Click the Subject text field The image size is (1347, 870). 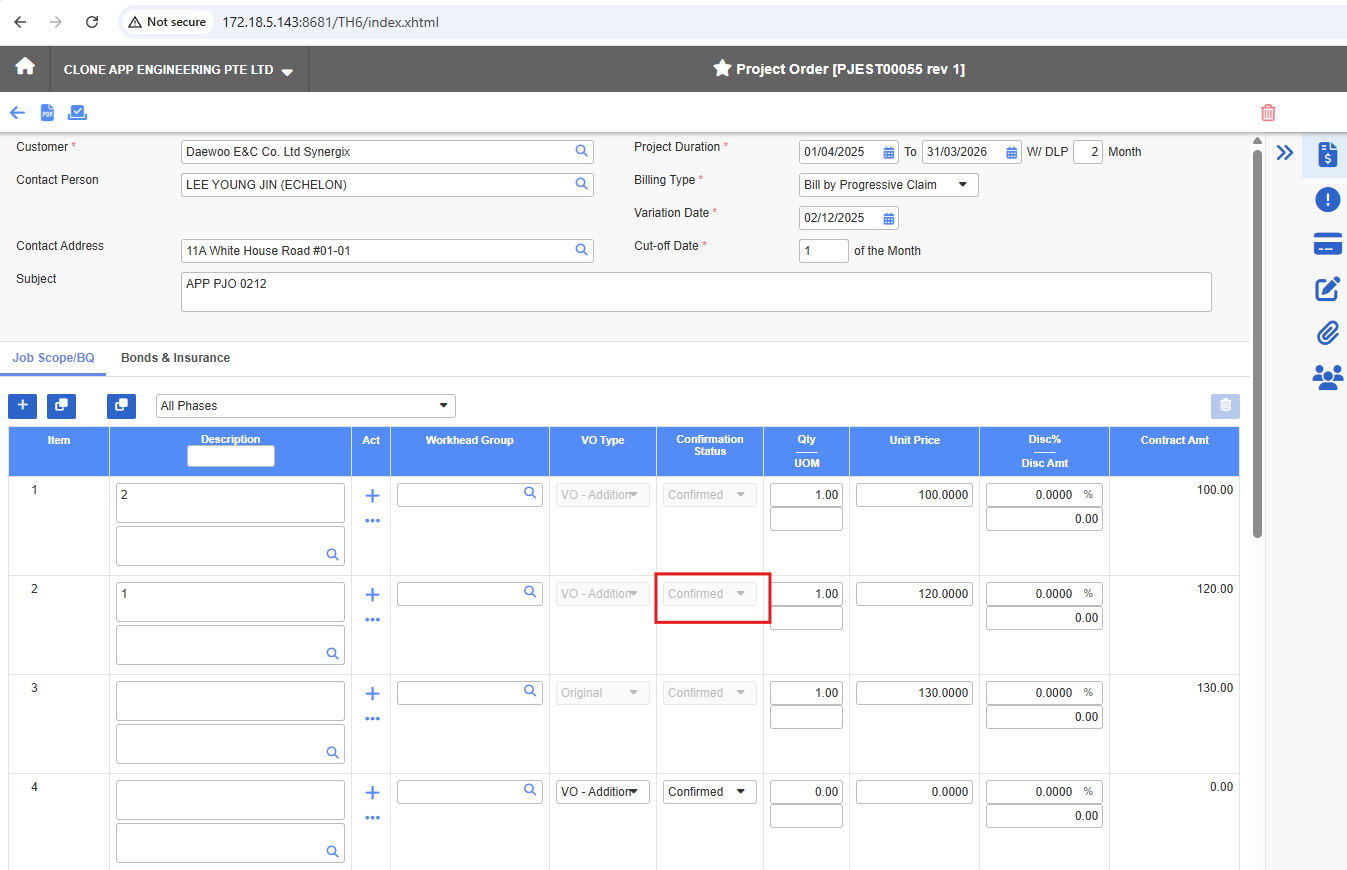pyautogui.click(x=695, y=292)
